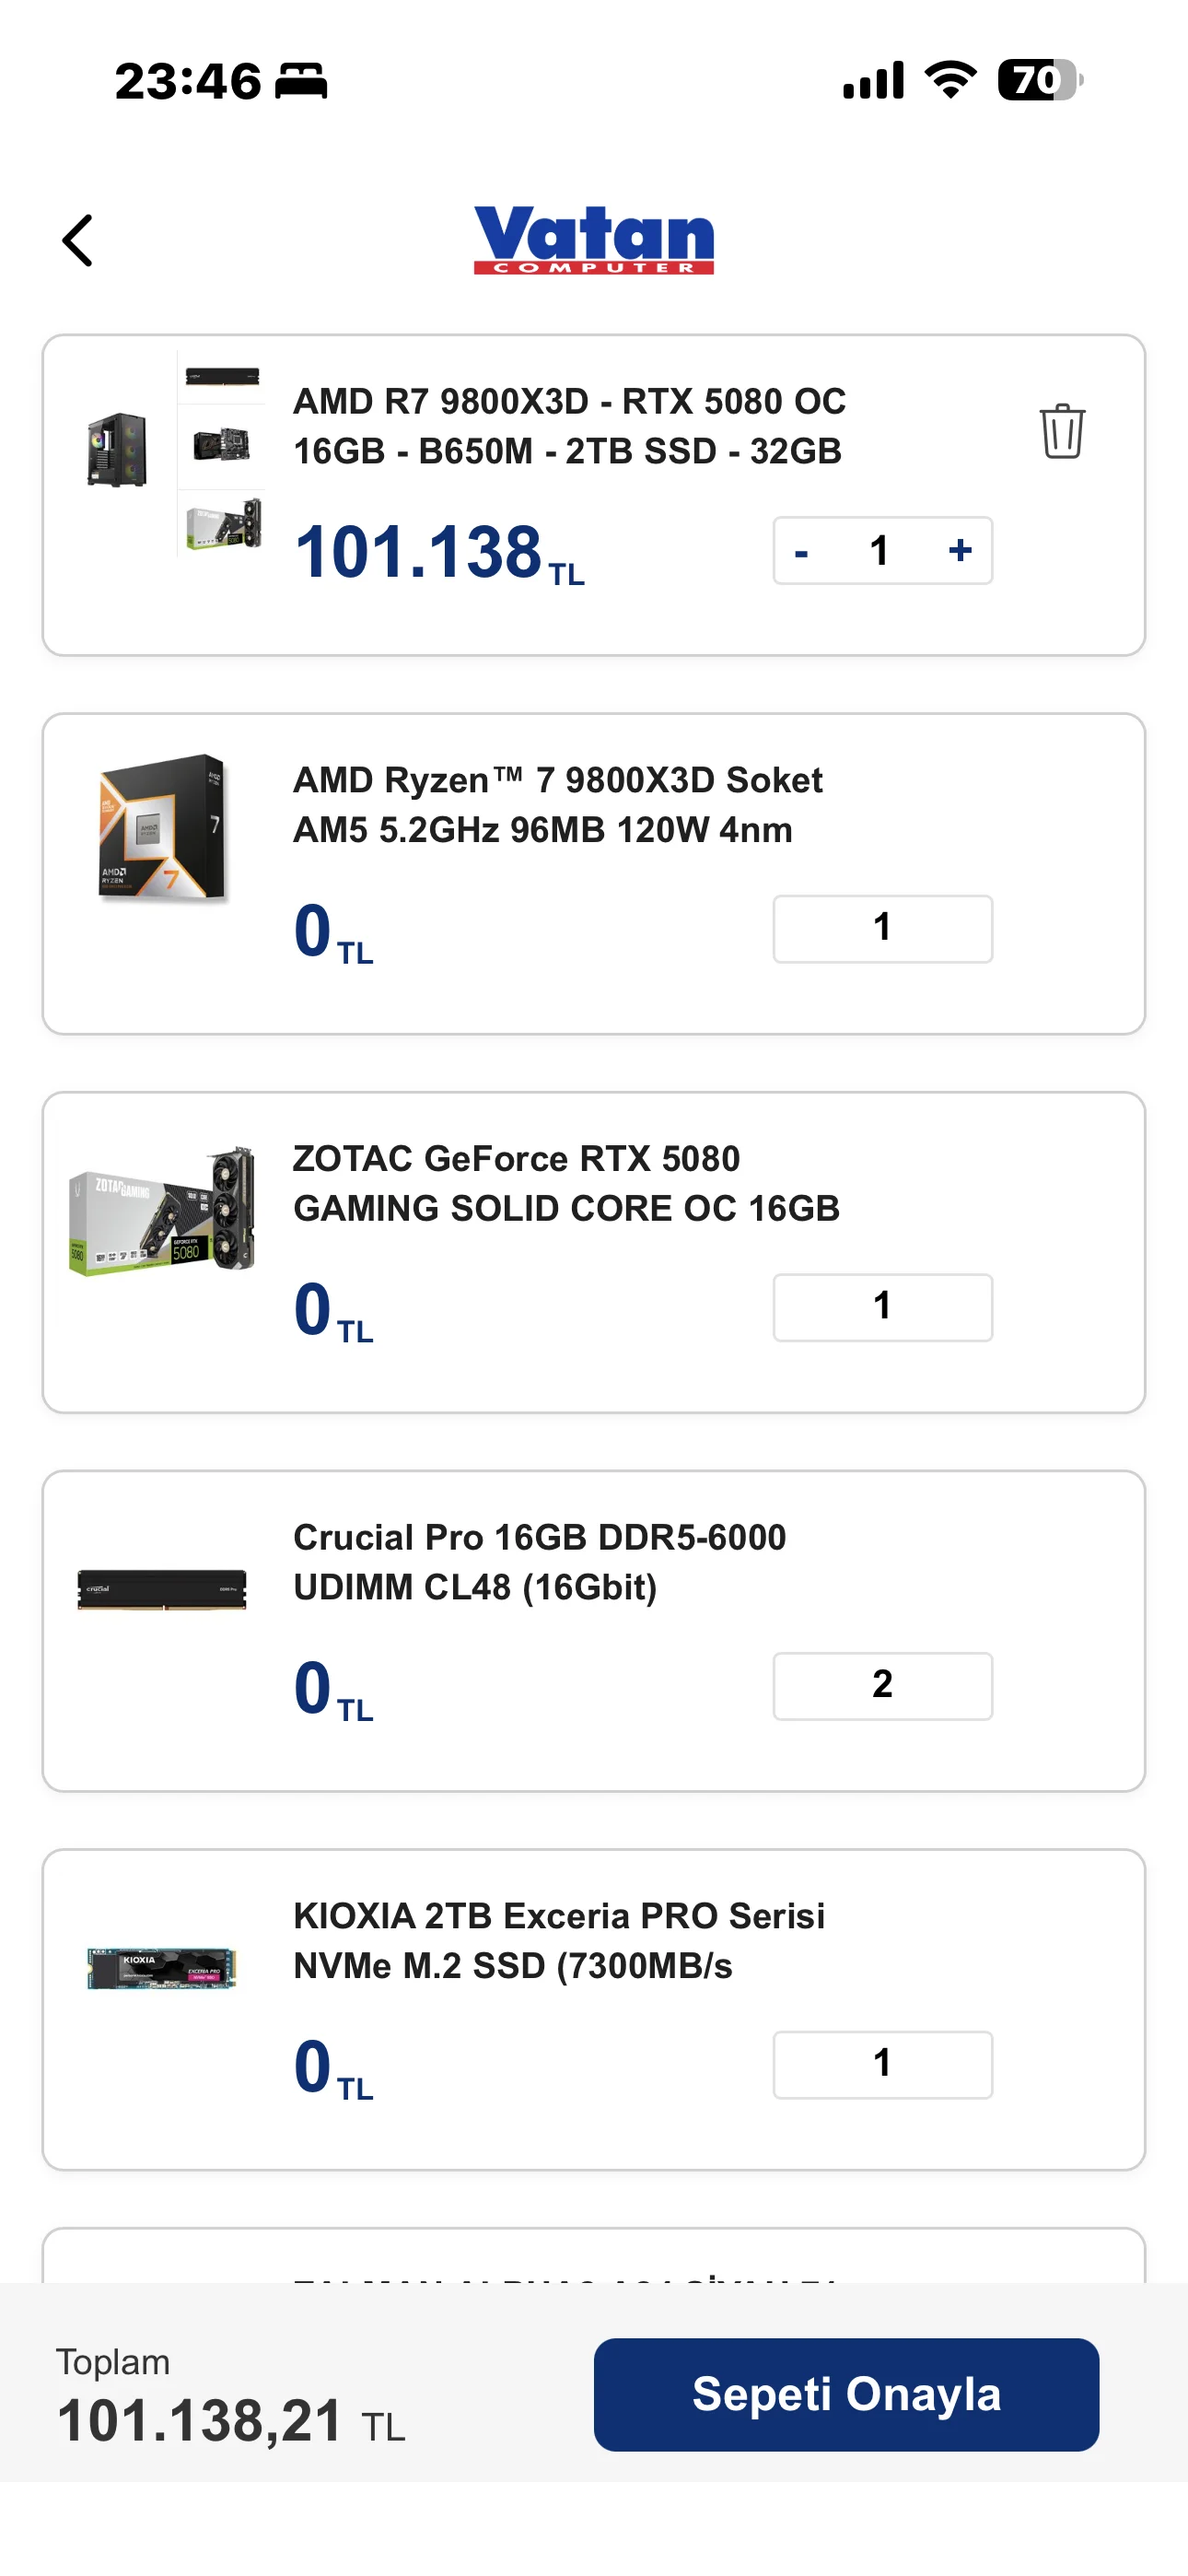Tap the KIOXIA SSD quantity field
Screen dimensions: 1188x2576
[x=882, y=2064]
